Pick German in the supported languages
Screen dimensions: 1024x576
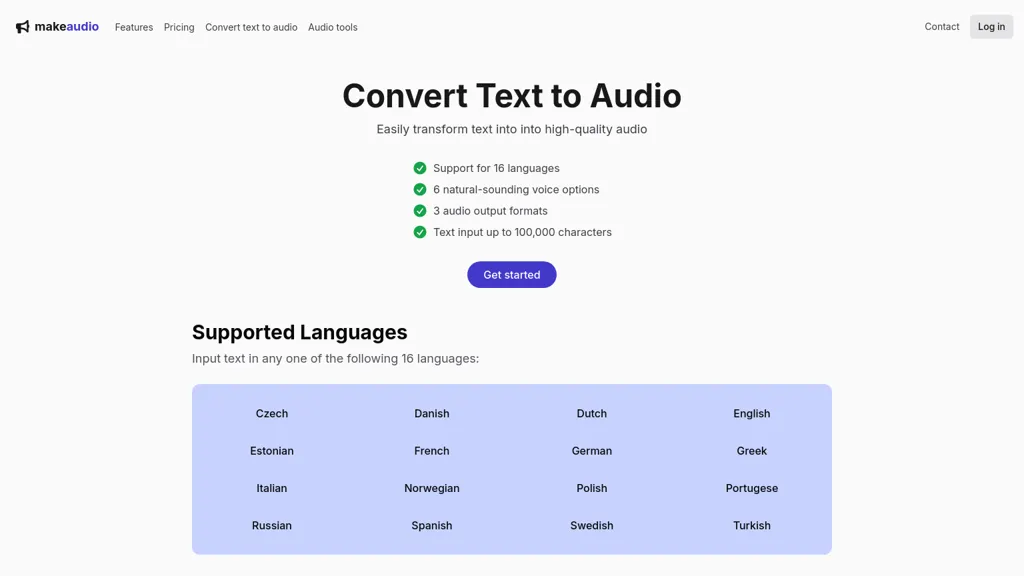(591, 450)
